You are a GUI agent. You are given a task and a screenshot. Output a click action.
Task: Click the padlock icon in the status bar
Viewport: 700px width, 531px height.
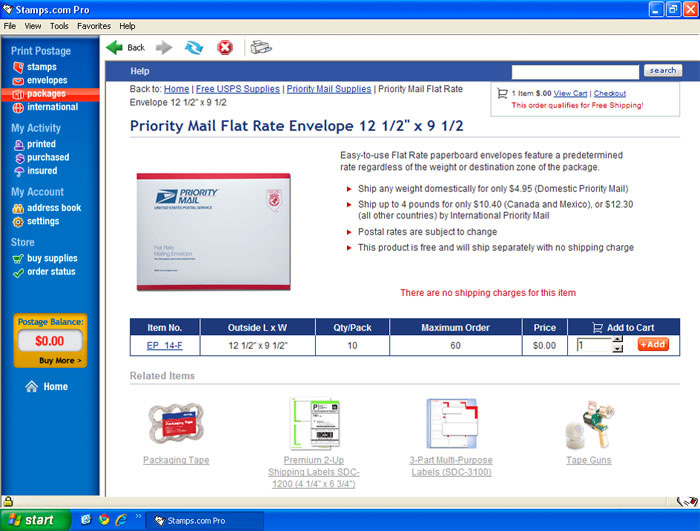pos(8,502)
